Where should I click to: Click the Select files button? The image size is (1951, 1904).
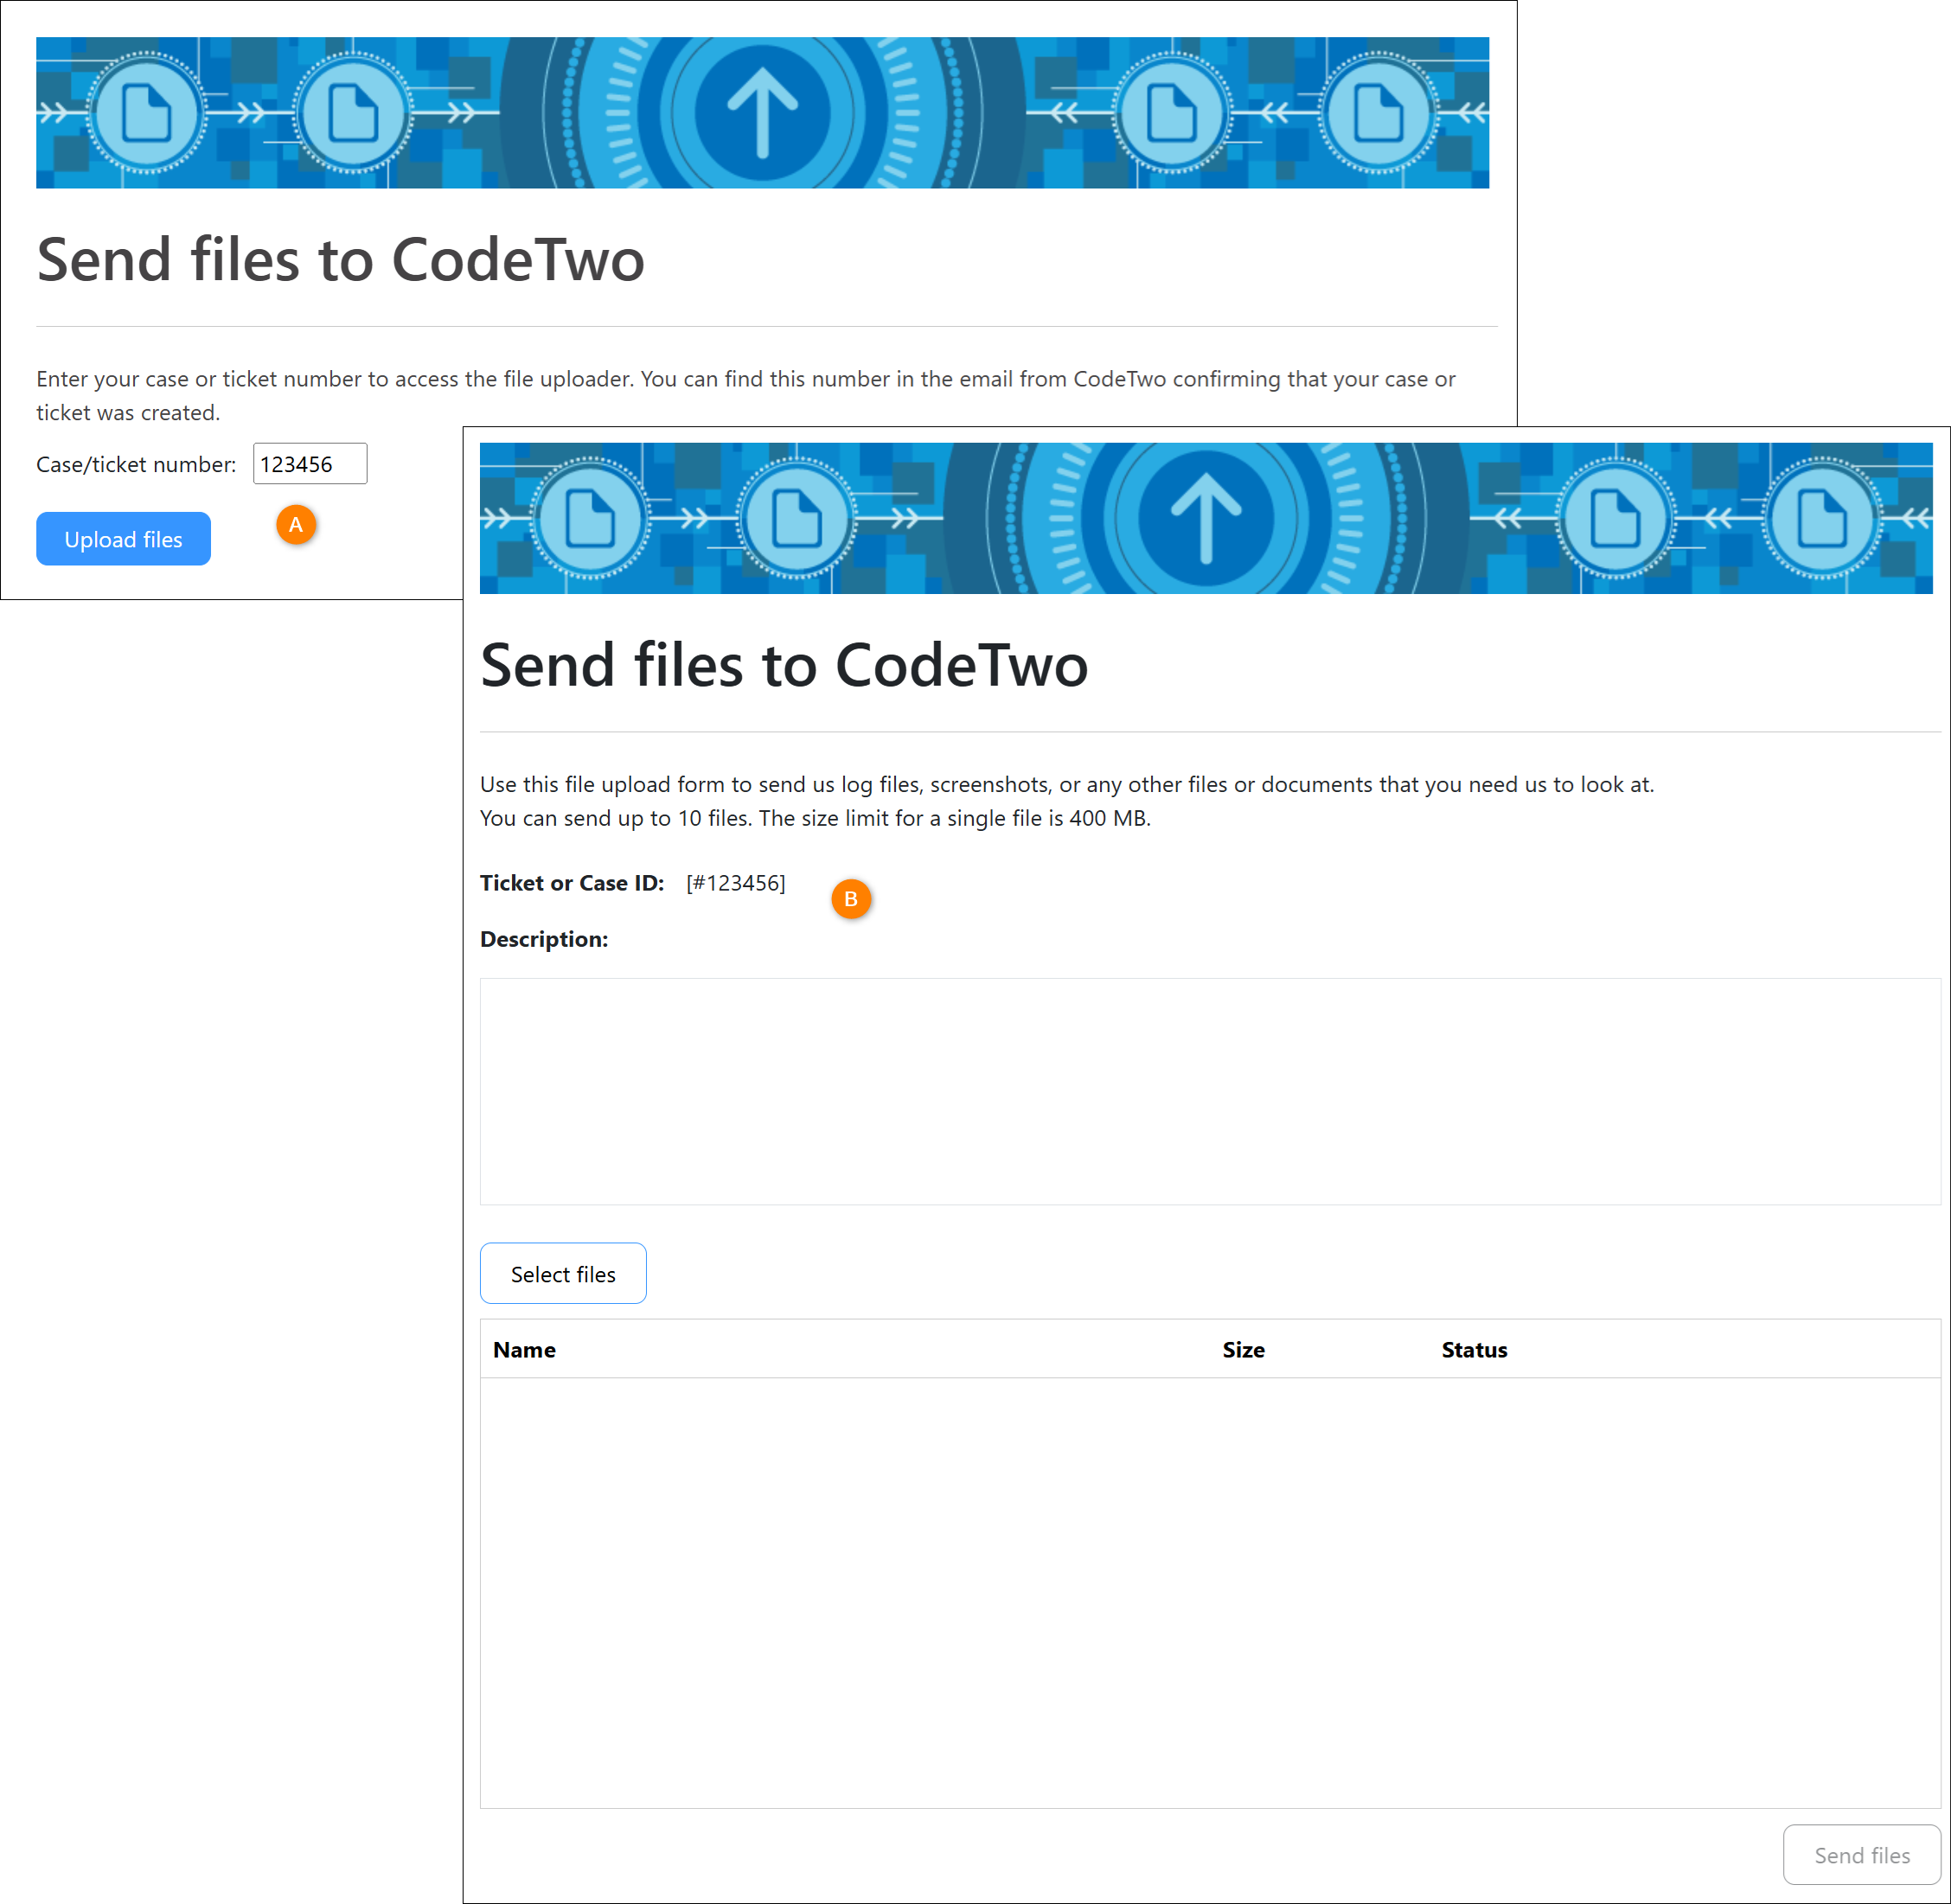[x=563, y=1273]
